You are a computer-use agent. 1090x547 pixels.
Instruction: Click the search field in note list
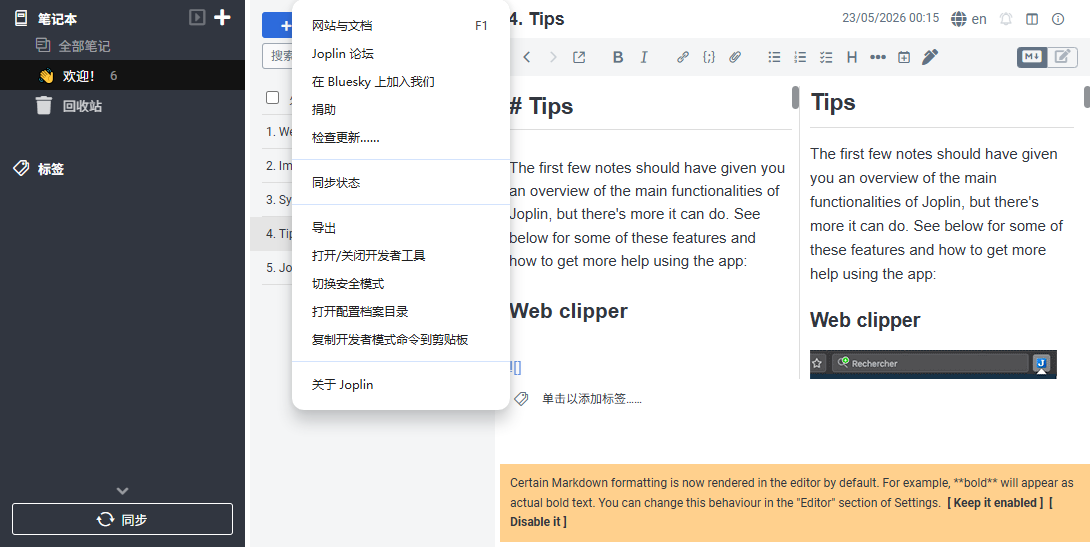click(x=277, y=56)
